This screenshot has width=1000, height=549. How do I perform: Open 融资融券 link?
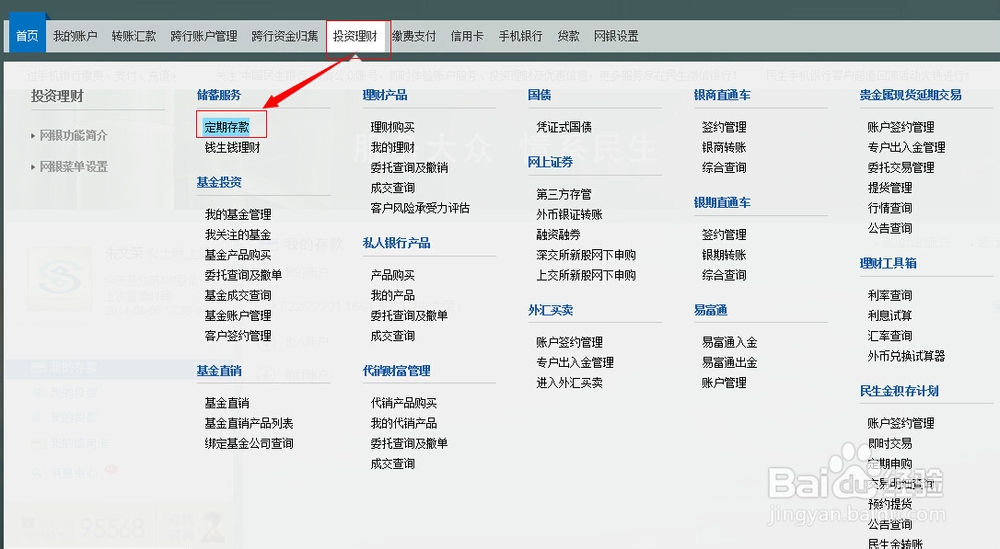pyautogui.click(x=558, y=235)
